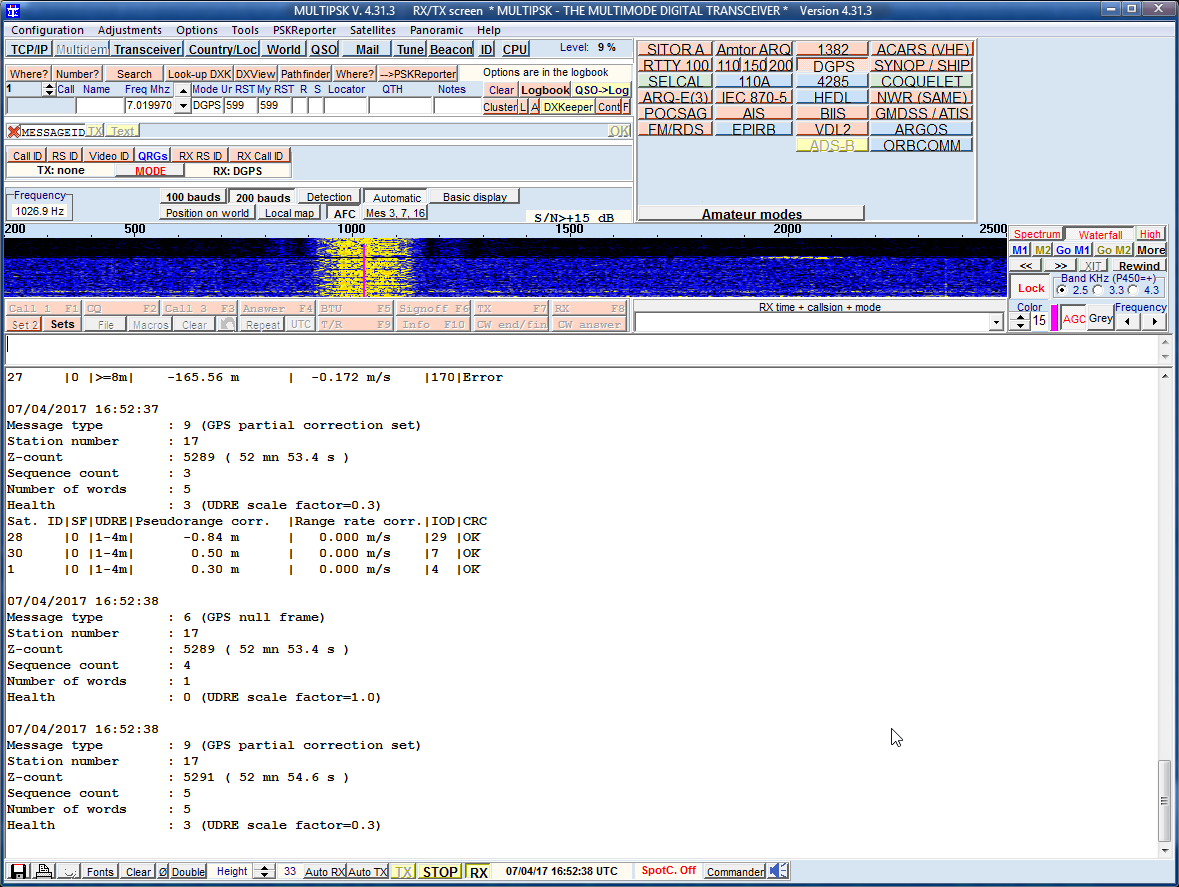Click the small third icon in bottom bar

point(69,871)
